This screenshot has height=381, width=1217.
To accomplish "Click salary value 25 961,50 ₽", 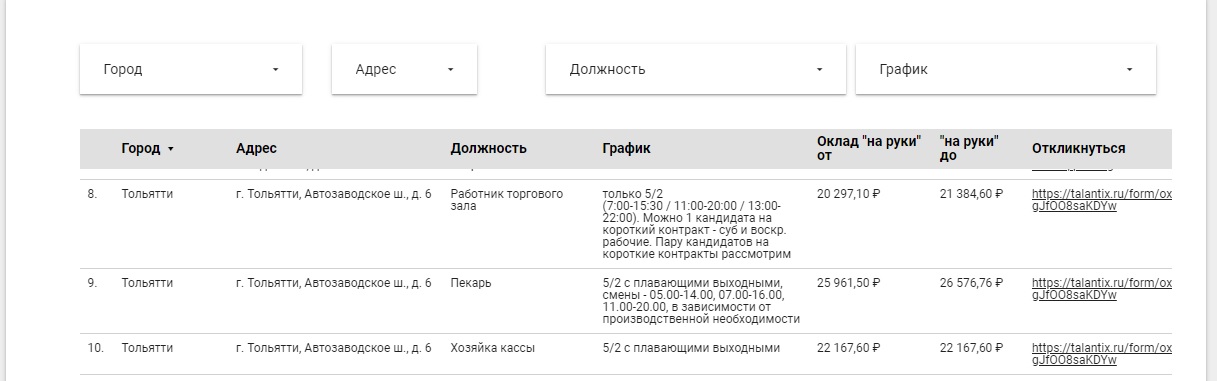I will coord(849,283).
